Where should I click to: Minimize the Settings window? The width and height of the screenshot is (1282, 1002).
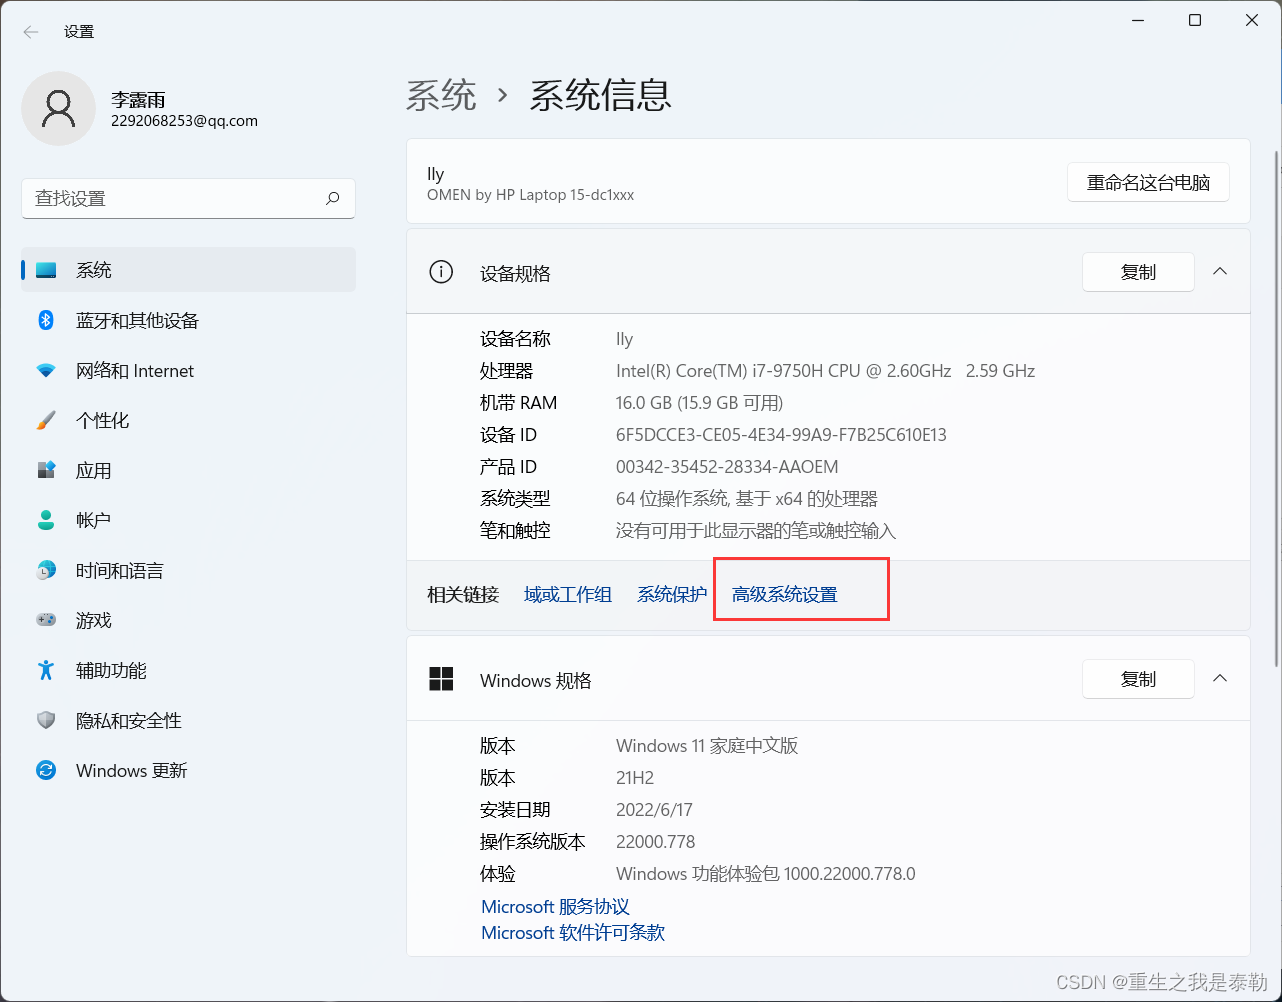1138,21
